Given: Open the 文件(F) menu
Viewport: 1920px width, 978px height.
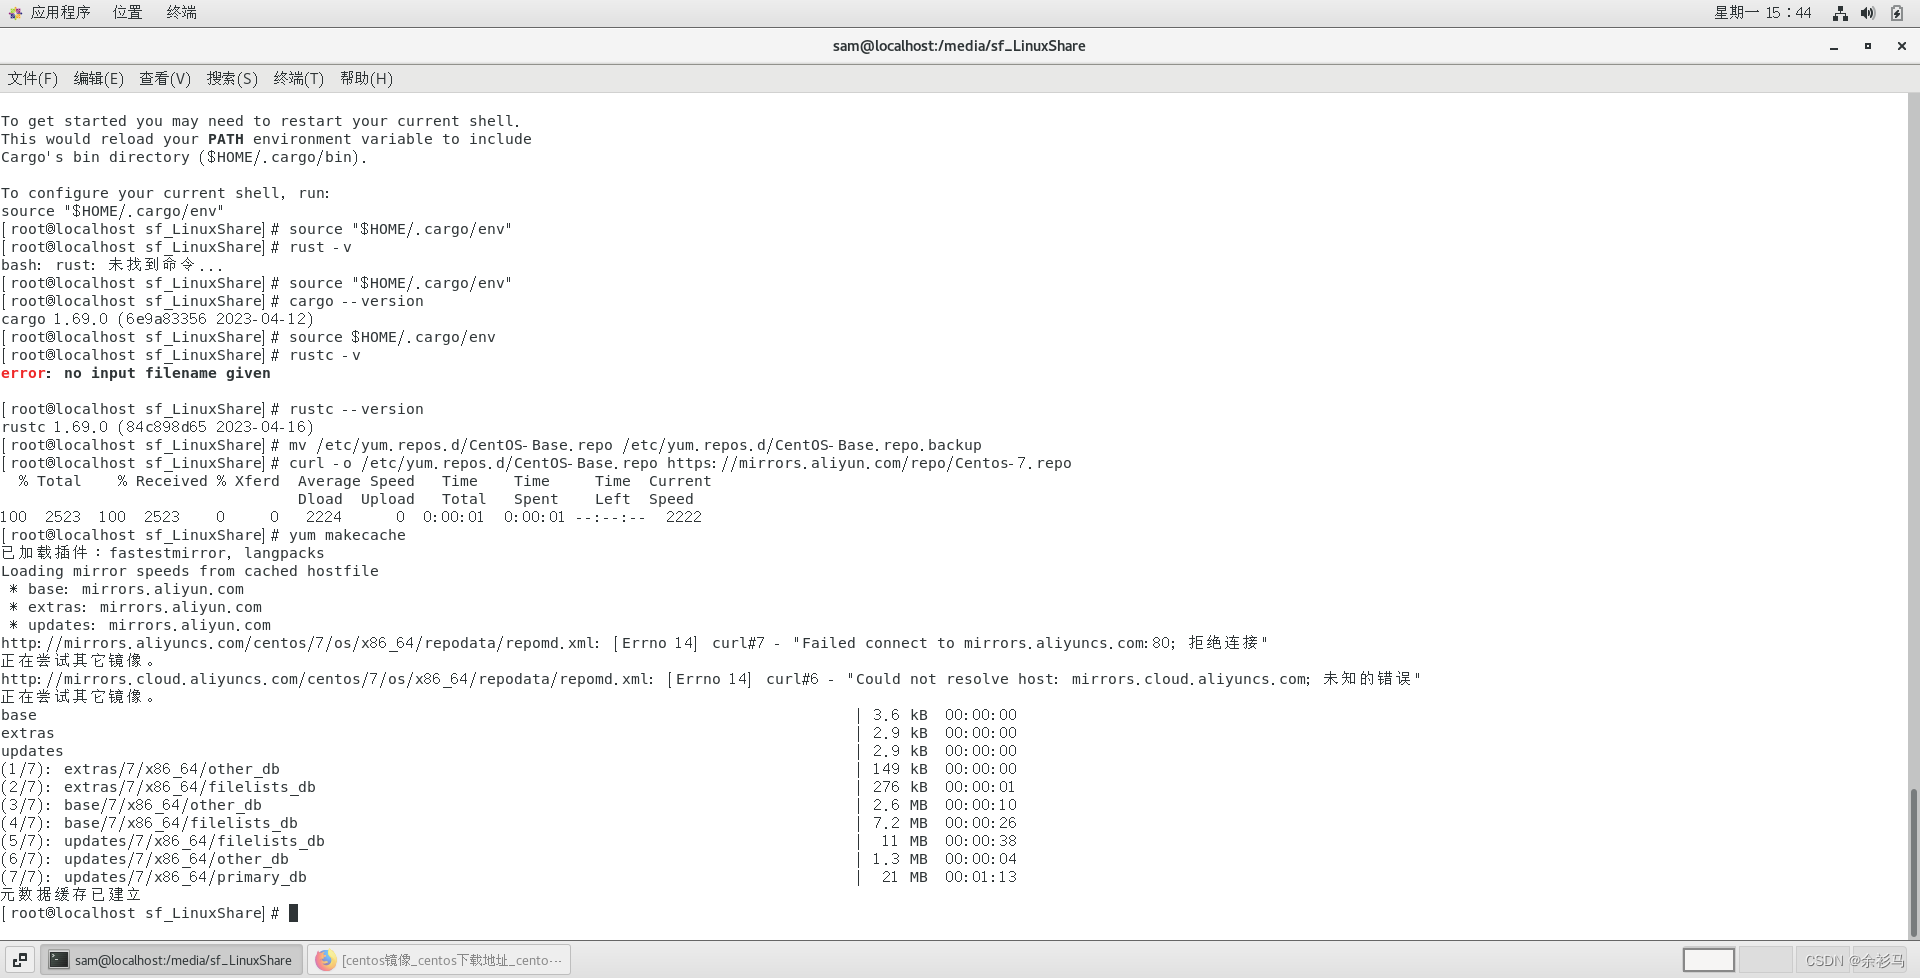Looking at the screenshot, I should click(x=33, y=78).
